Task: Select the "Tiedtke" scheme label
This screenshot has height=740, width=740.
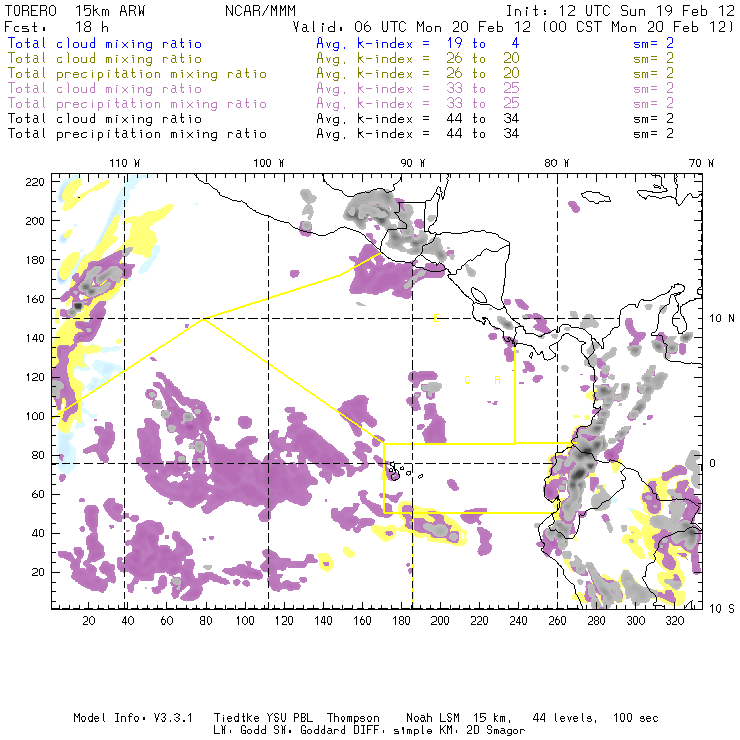Action: point(236,718)
